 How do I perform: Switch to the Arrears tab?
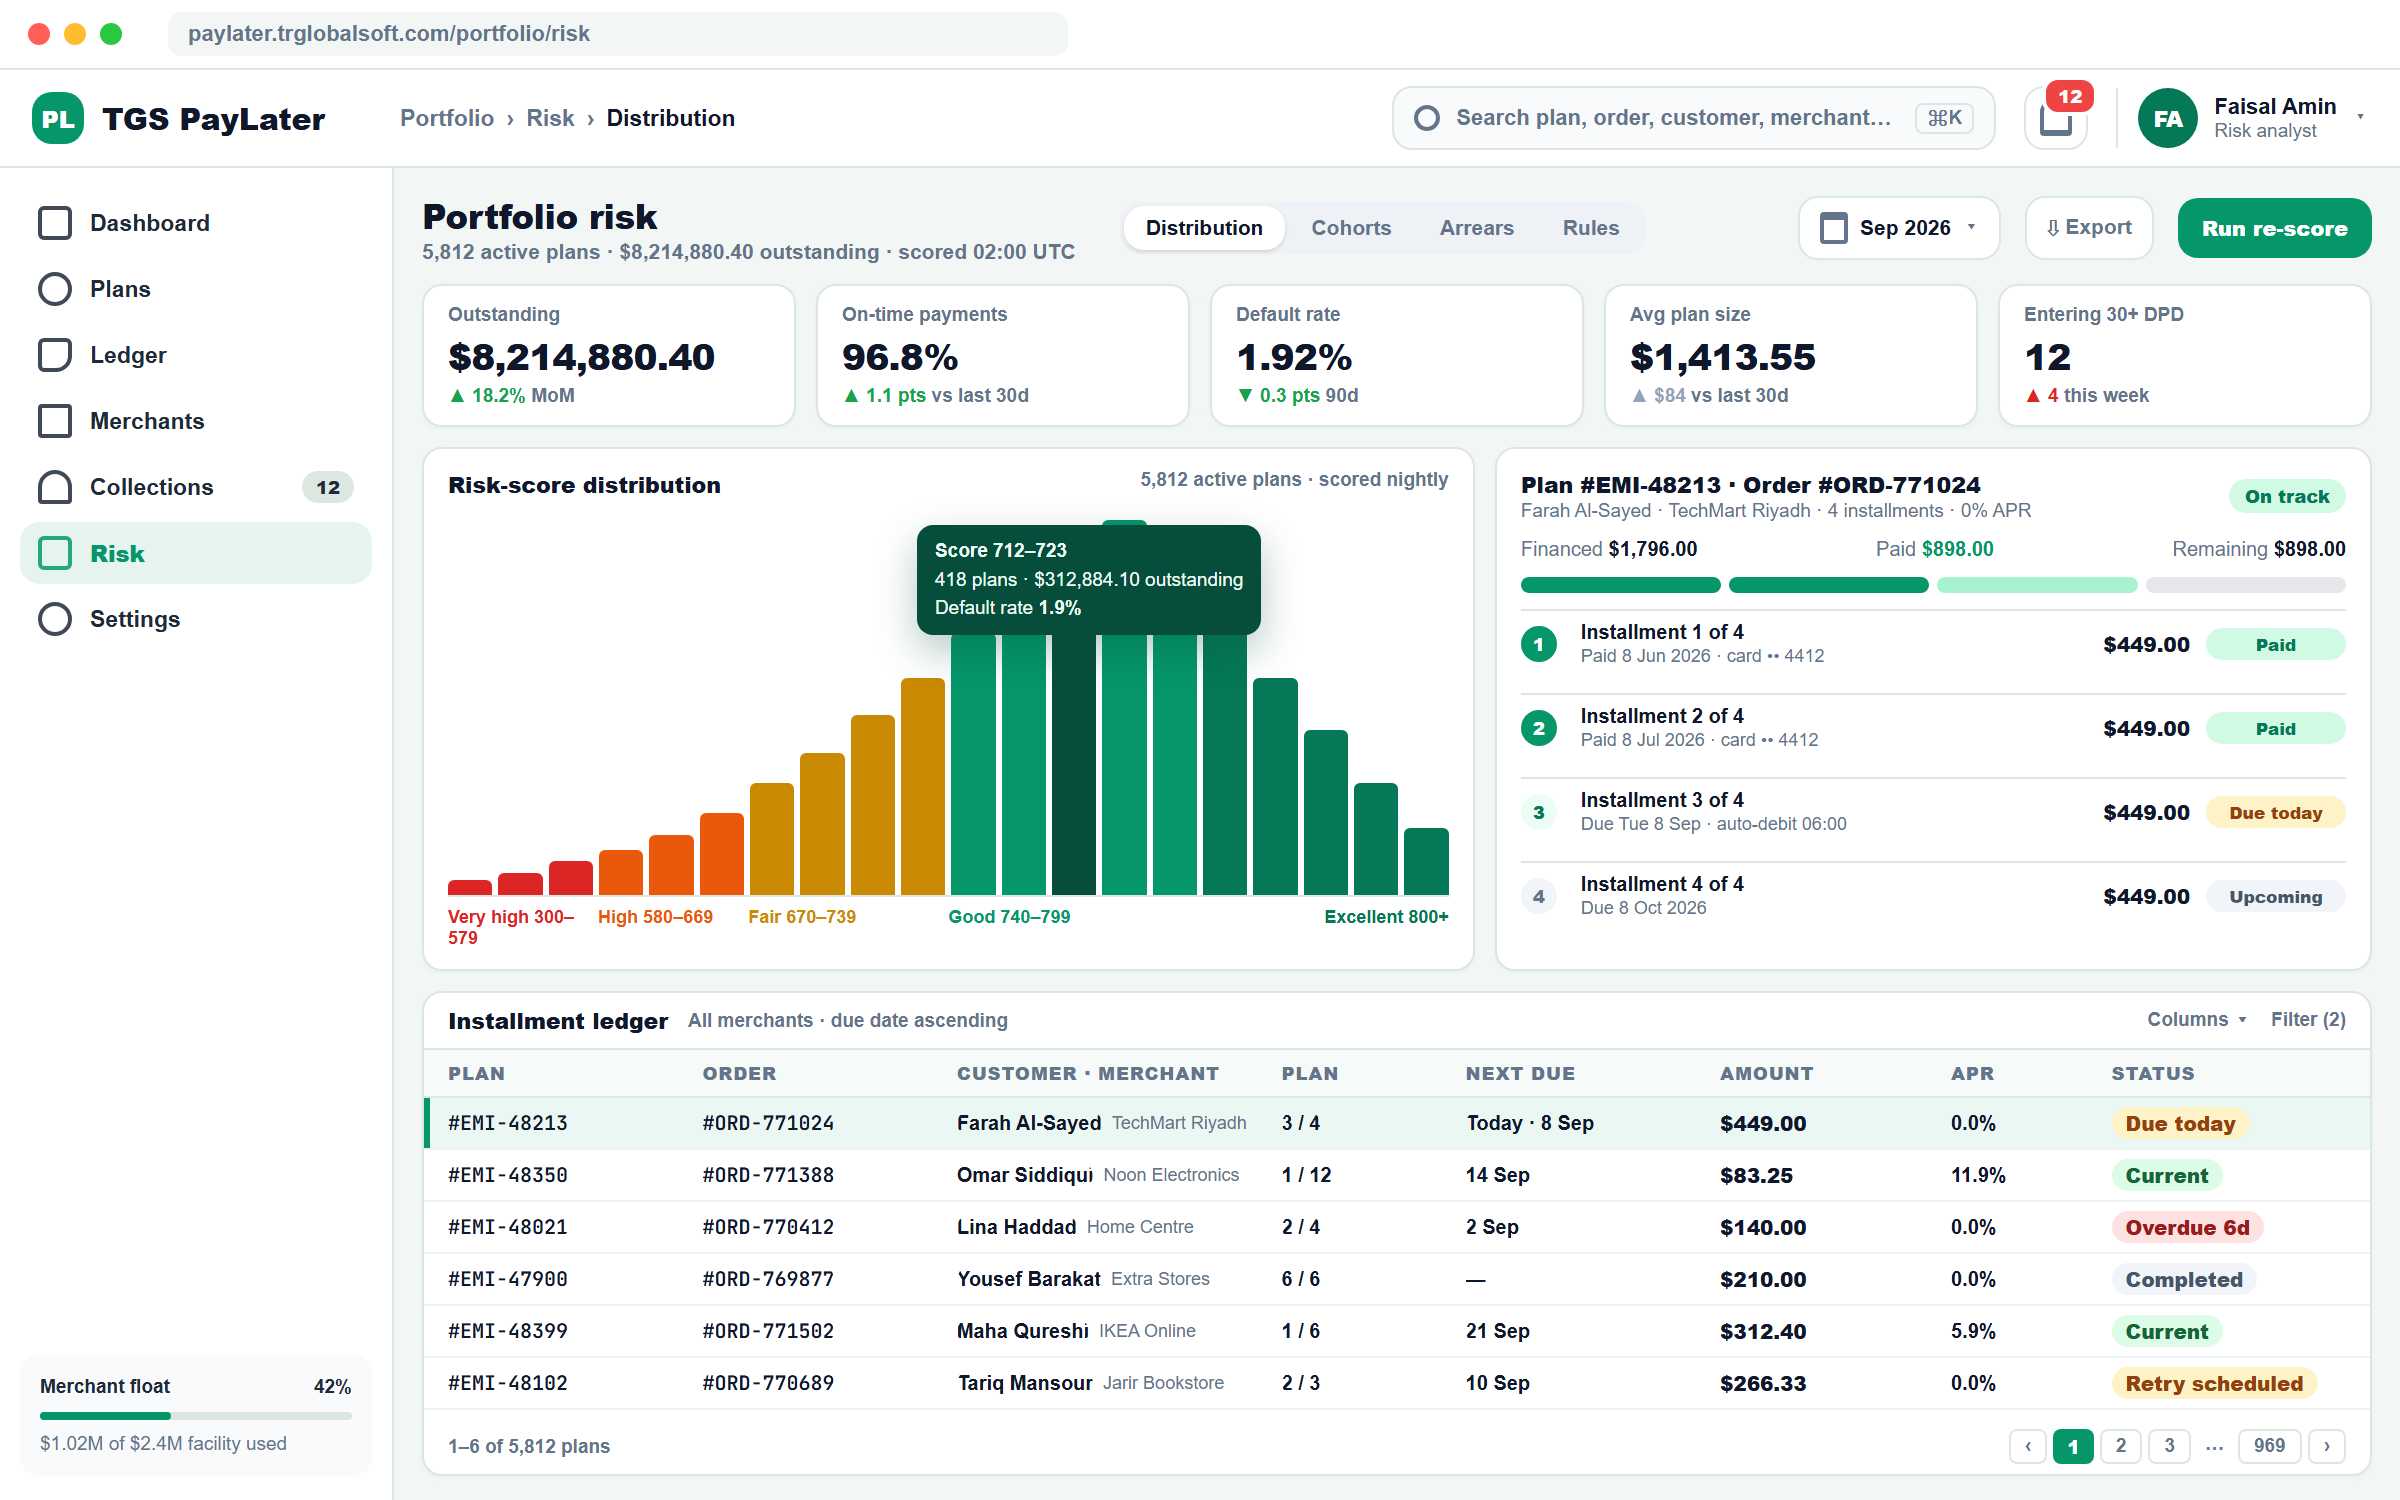click(1477, 228)
